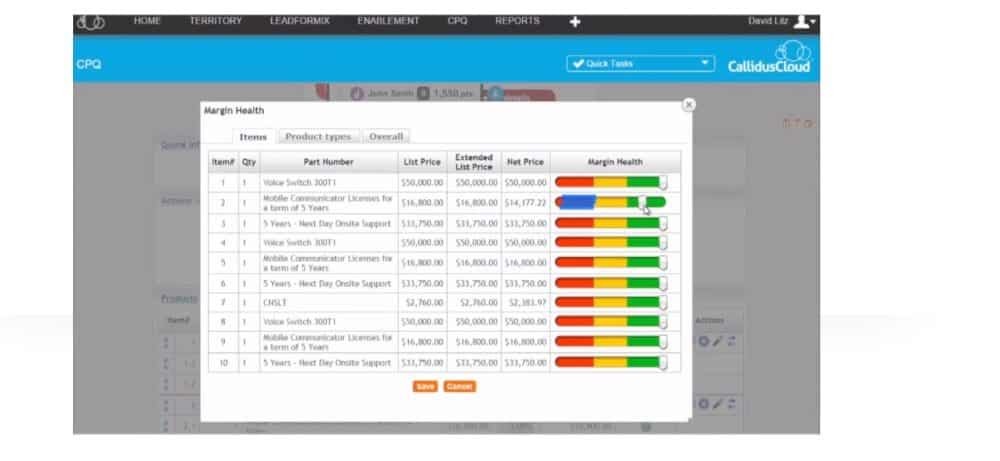Image resolution: width=1000 pixels, height=461 pixels.
Task: Click the checkmark icon in Quick Tasks
Action: click(577, 63)
